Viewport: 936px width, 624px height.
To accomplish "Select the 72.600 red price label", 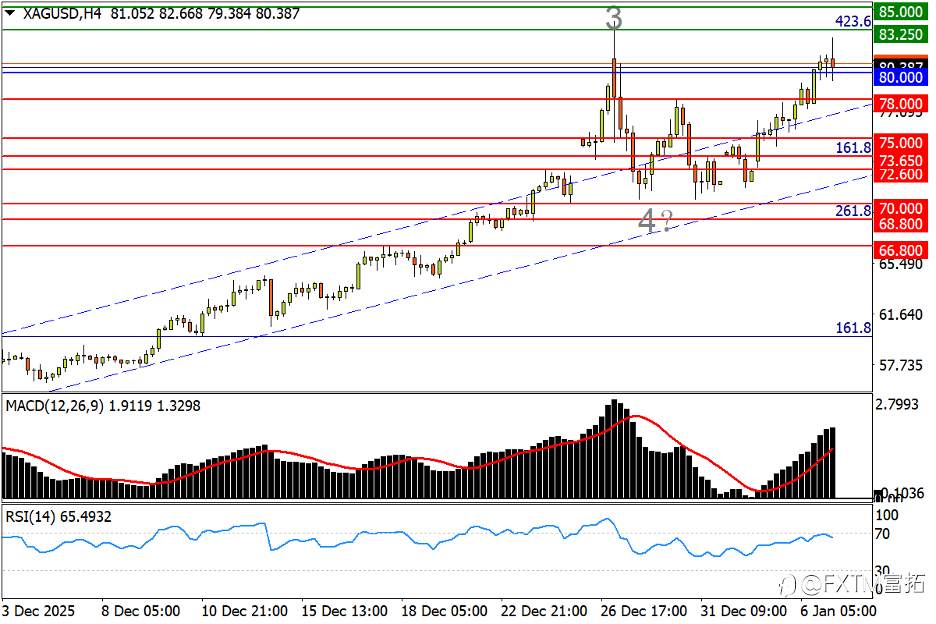I will 901,174.
